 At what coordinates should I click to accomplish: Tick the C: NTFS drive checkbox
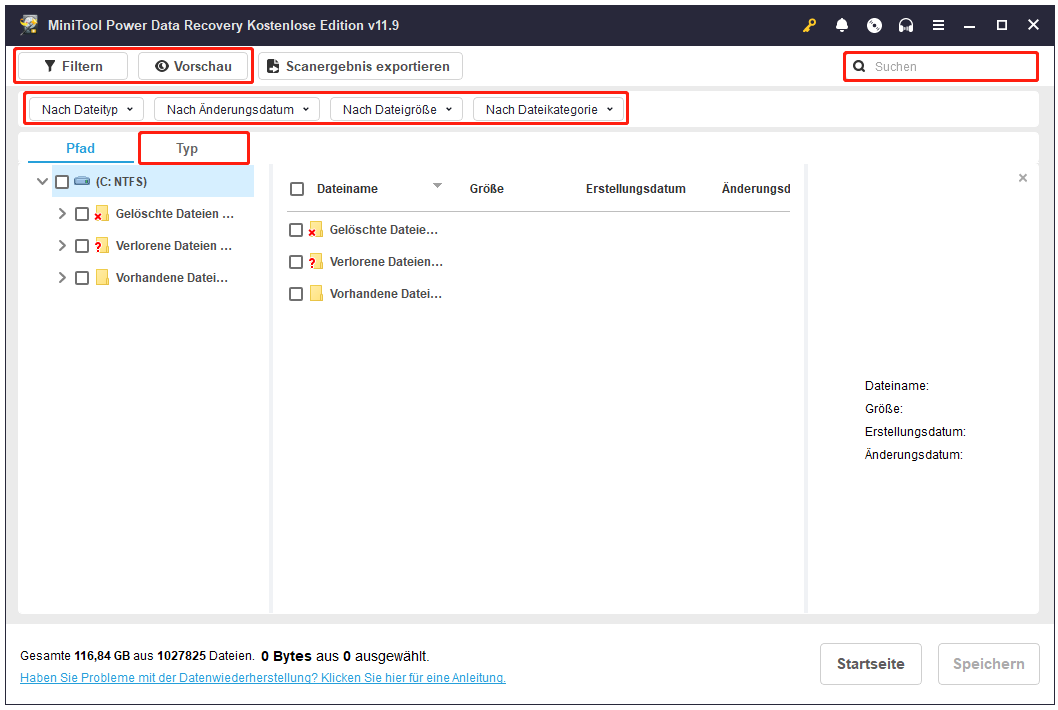(62, 182)
